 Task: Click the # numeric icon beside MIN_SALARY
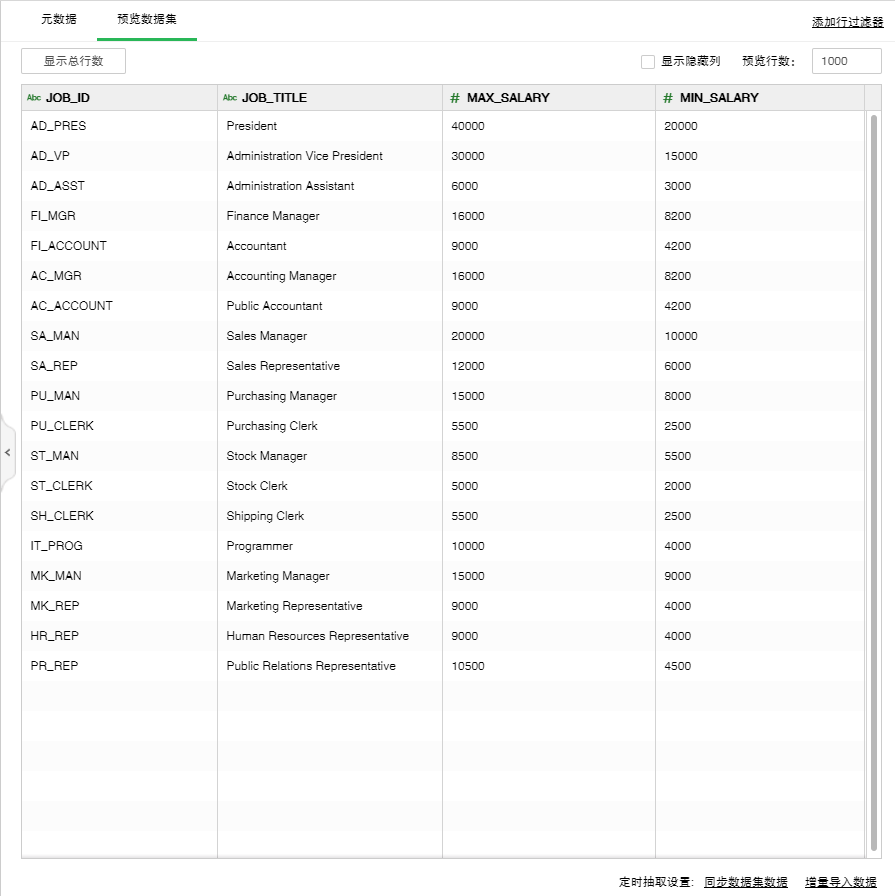(x=668, y=98)
